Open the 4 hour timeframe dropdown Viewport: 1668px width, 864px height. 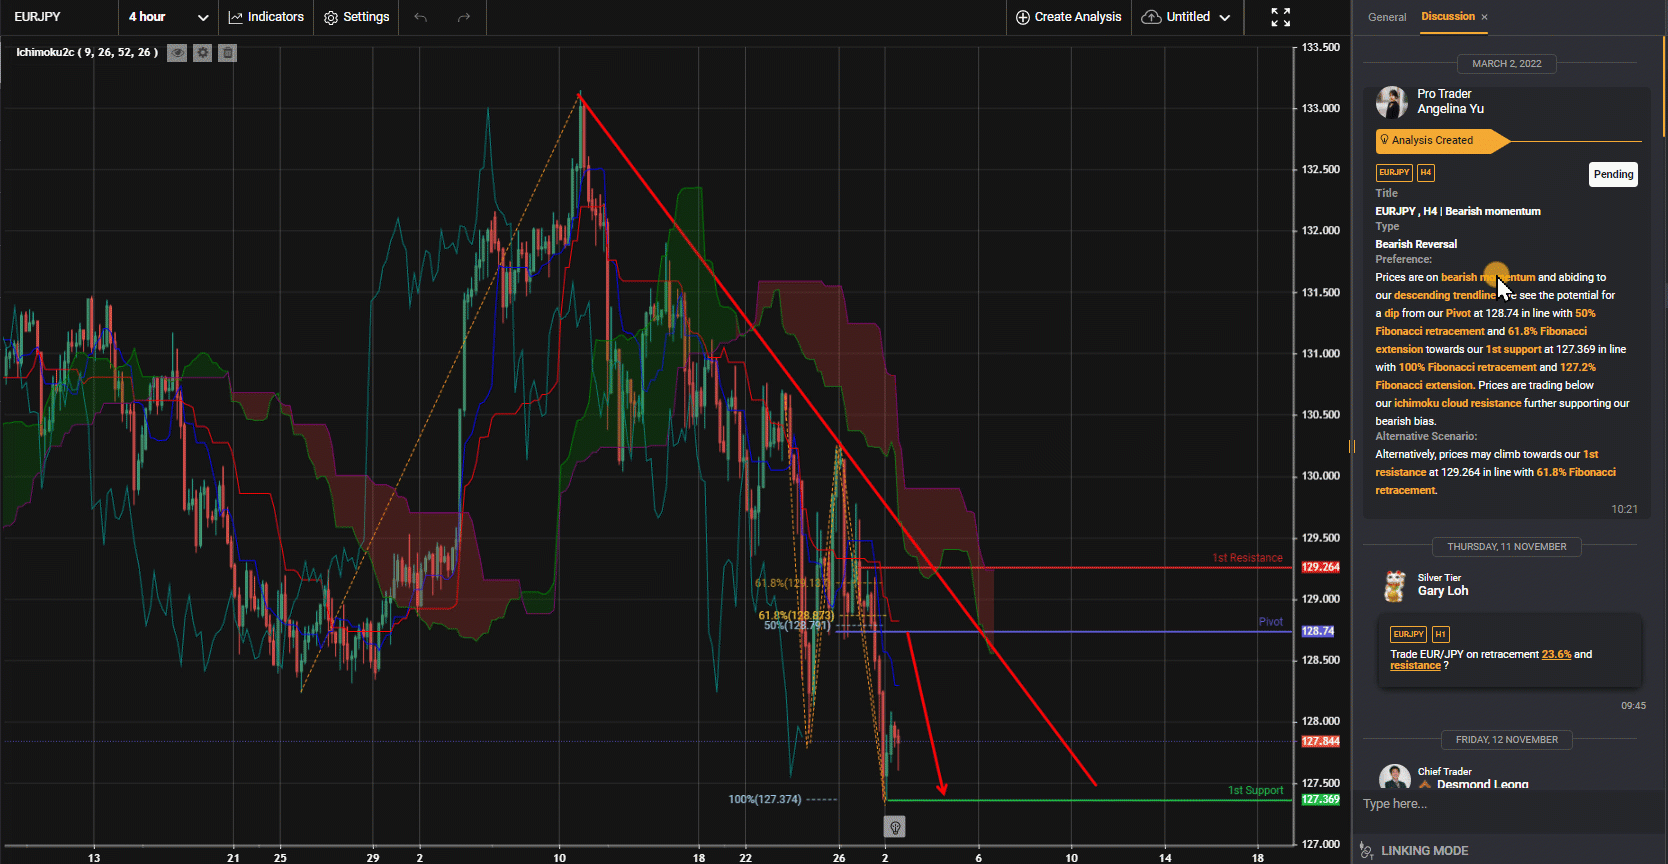coord(168,17)
